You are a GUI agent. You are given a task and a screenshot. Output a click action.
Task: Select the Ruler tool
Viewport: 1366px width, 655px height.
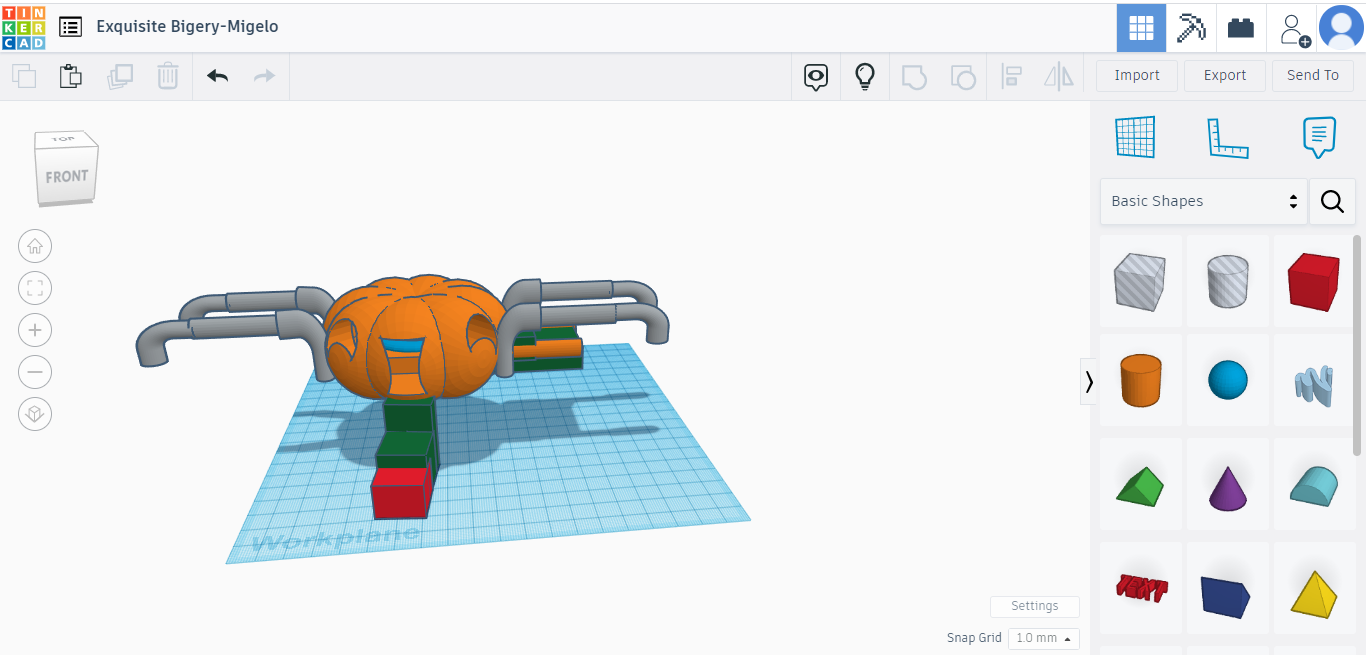click(x=1227, y=137)
